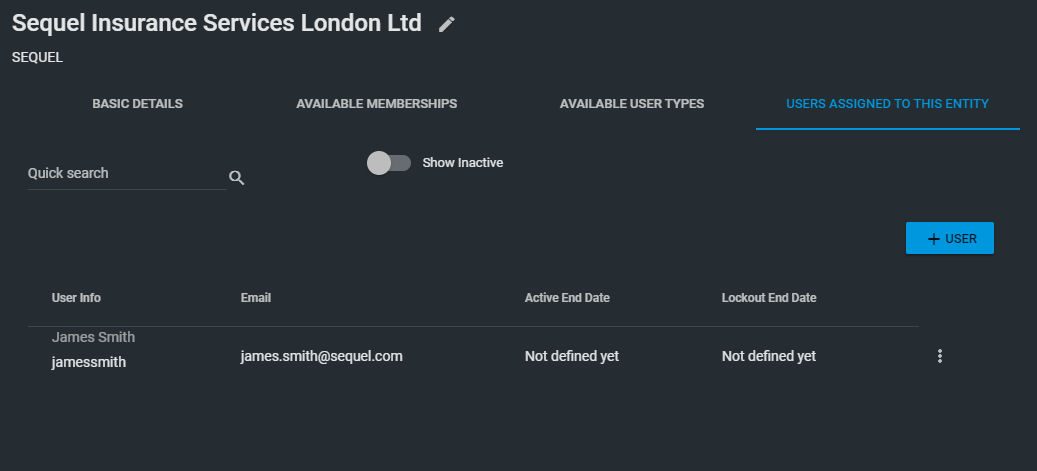Select the James Smith user name
The image size is (1037, 471).
coord(93,337)
